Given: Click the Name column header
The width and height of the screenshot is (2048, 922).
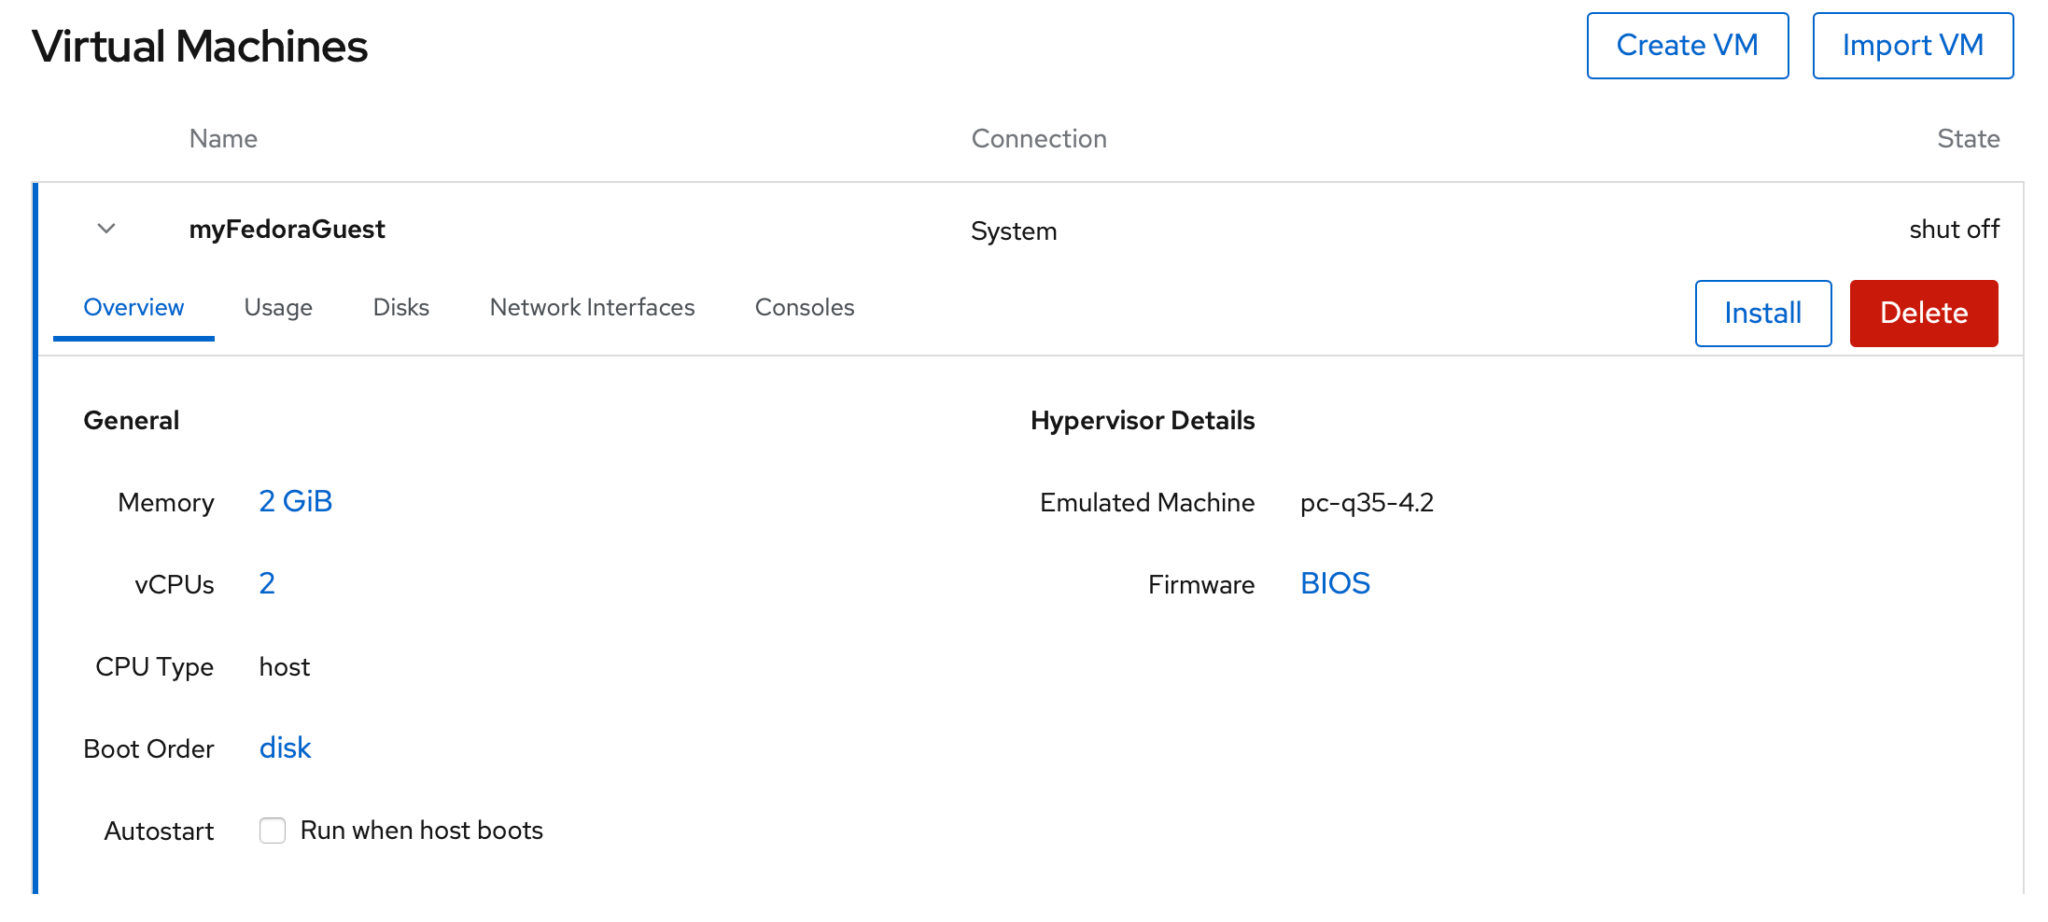Looking at the screenshot, I should 223,139.
